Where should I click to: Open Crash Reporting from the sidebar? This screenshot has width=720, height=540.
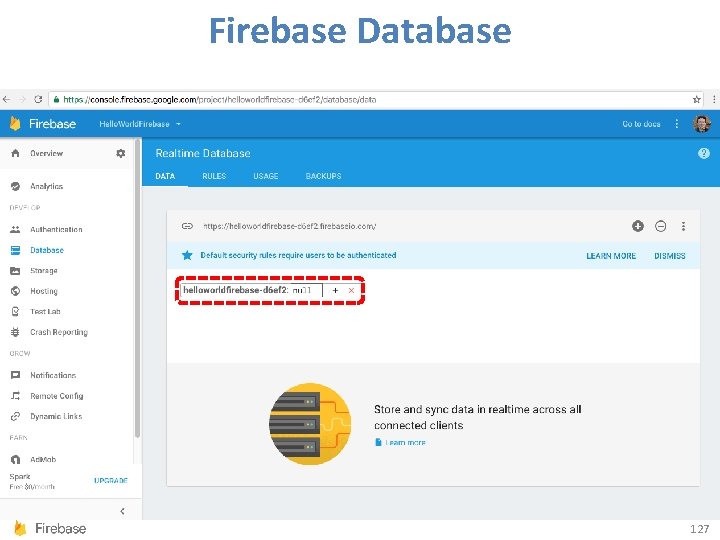59,332
